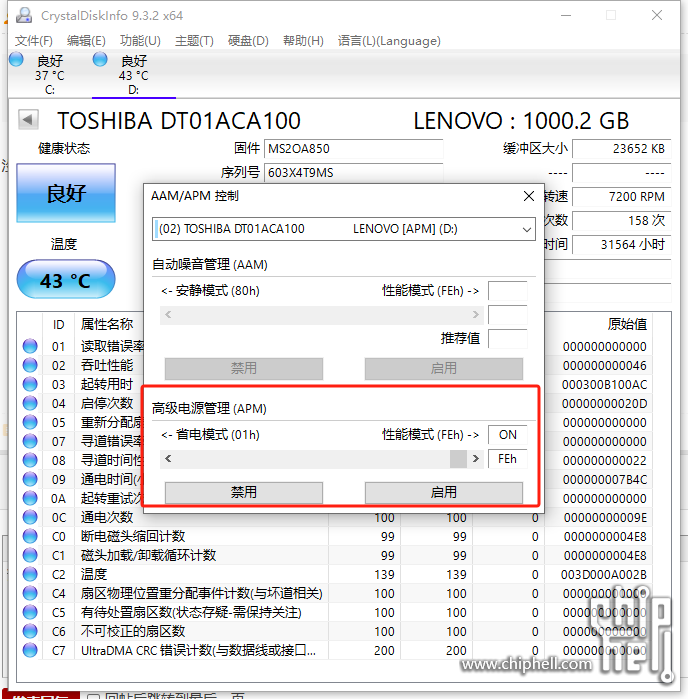Click the firmware field MS2OA850
Image resolution: width=688 pixels, height=699 pixels.
(354, 148)
